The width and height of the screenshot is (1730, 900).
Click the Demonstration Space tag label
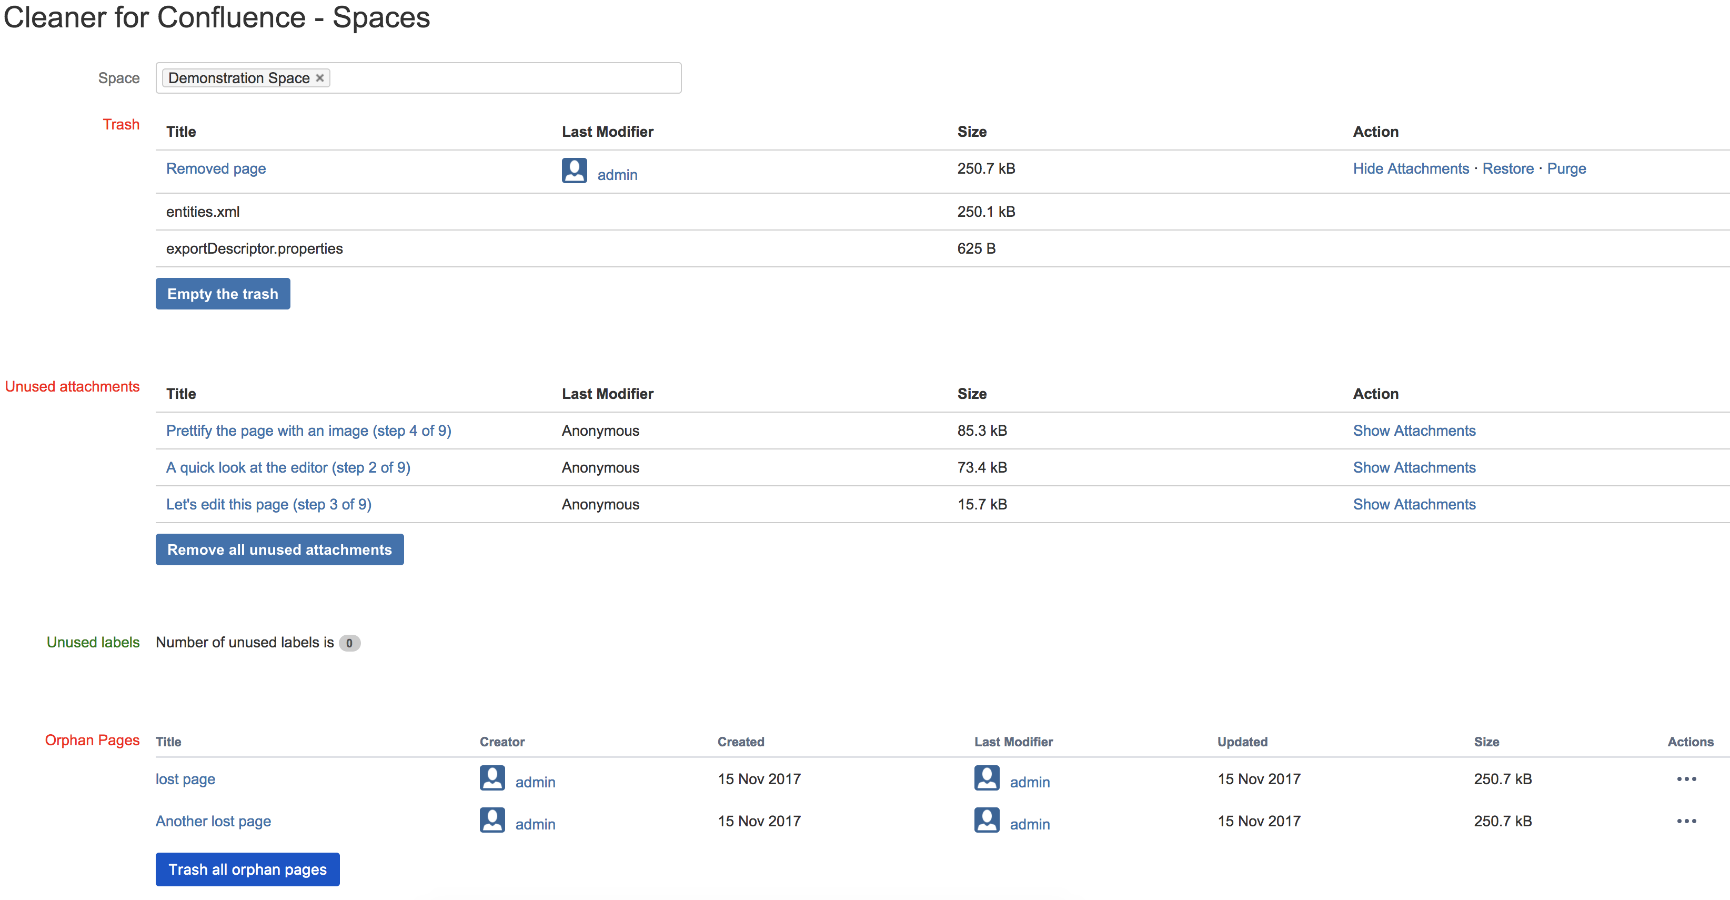[239, 78]
